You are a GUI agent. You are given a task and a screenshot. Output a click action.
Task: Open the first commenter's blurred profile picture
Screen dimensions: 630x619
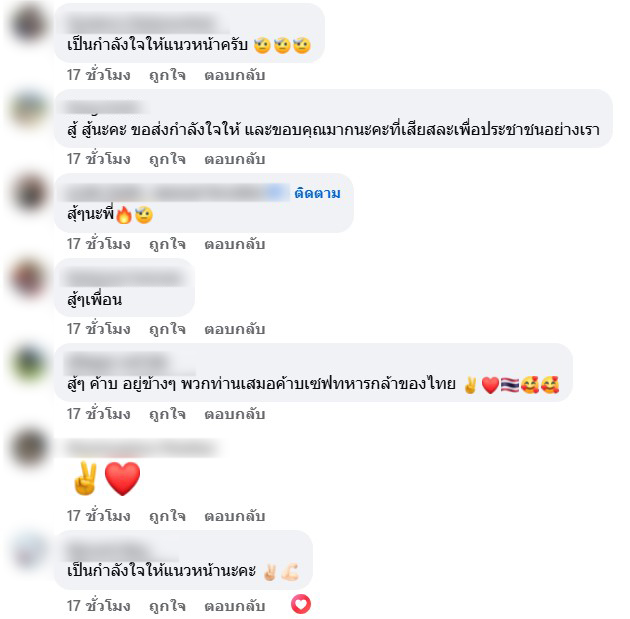click(x=29, y=23)
